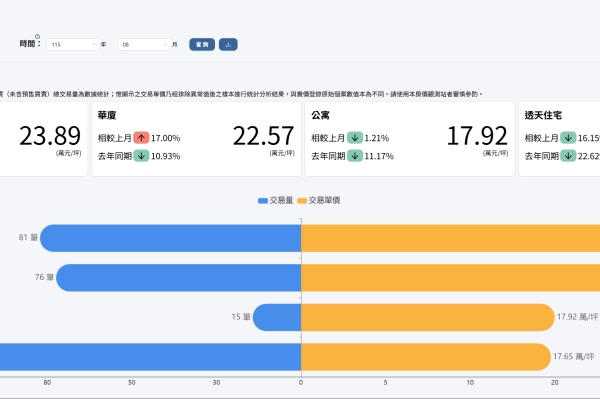600x400 pixels.
Task: Click the 17.65 萬/坪 bar label
Action: pyautogui.click(x=574, y=356)
